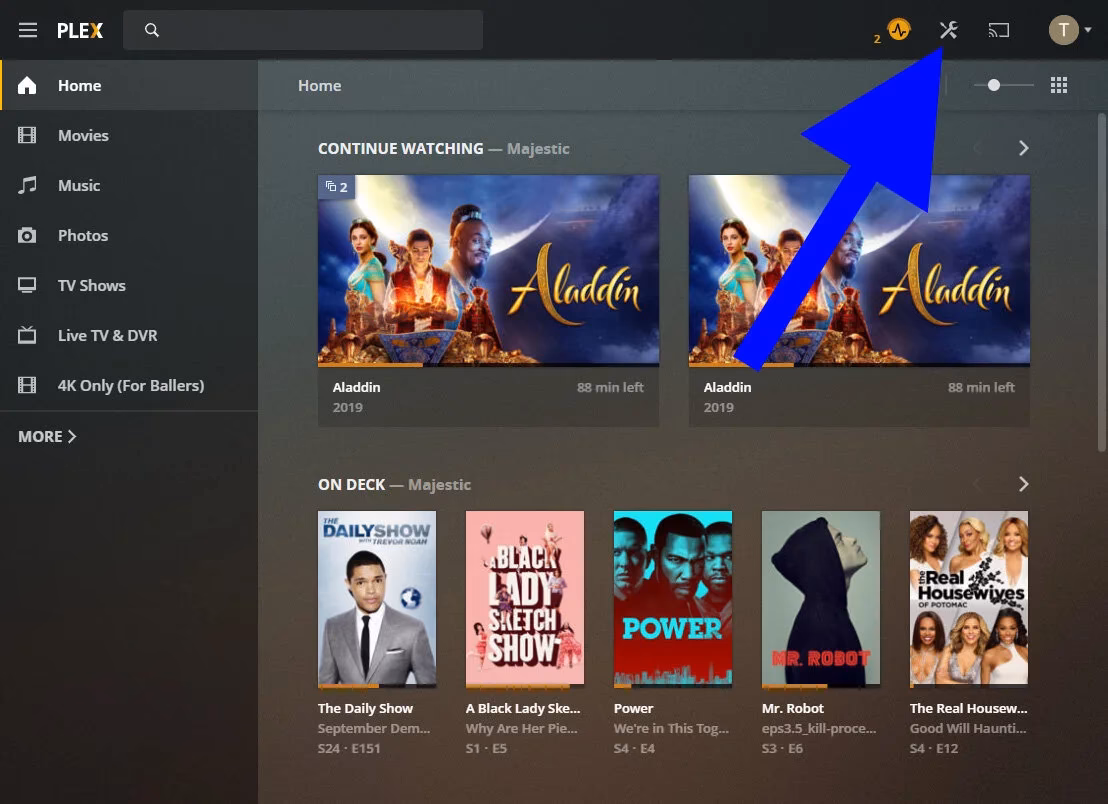The height and width of the screenshot is (804, 1108).
Task: View server activity alerts notification icon
Action: click(x=896, y=29)
